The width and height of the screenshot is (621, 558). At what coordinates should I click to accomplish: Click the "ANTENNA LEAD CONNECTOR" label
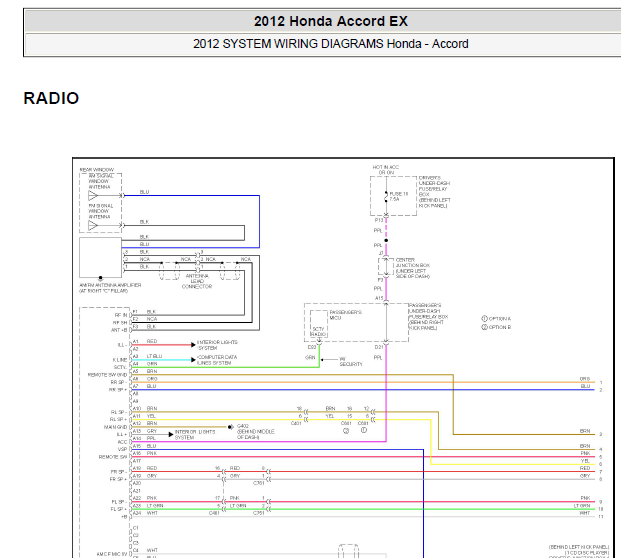[x=197, y=281]
